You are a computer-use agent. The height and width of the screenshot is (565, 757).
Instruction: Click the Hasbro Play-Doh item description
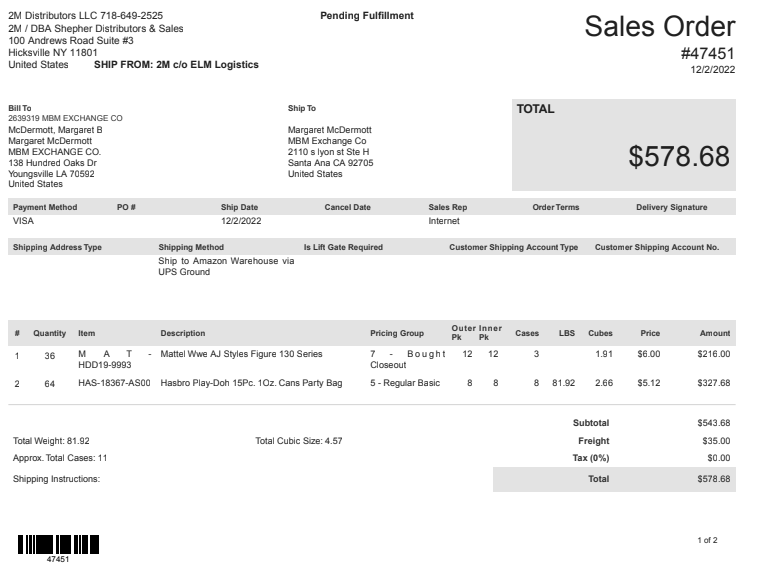click(252, 383)
